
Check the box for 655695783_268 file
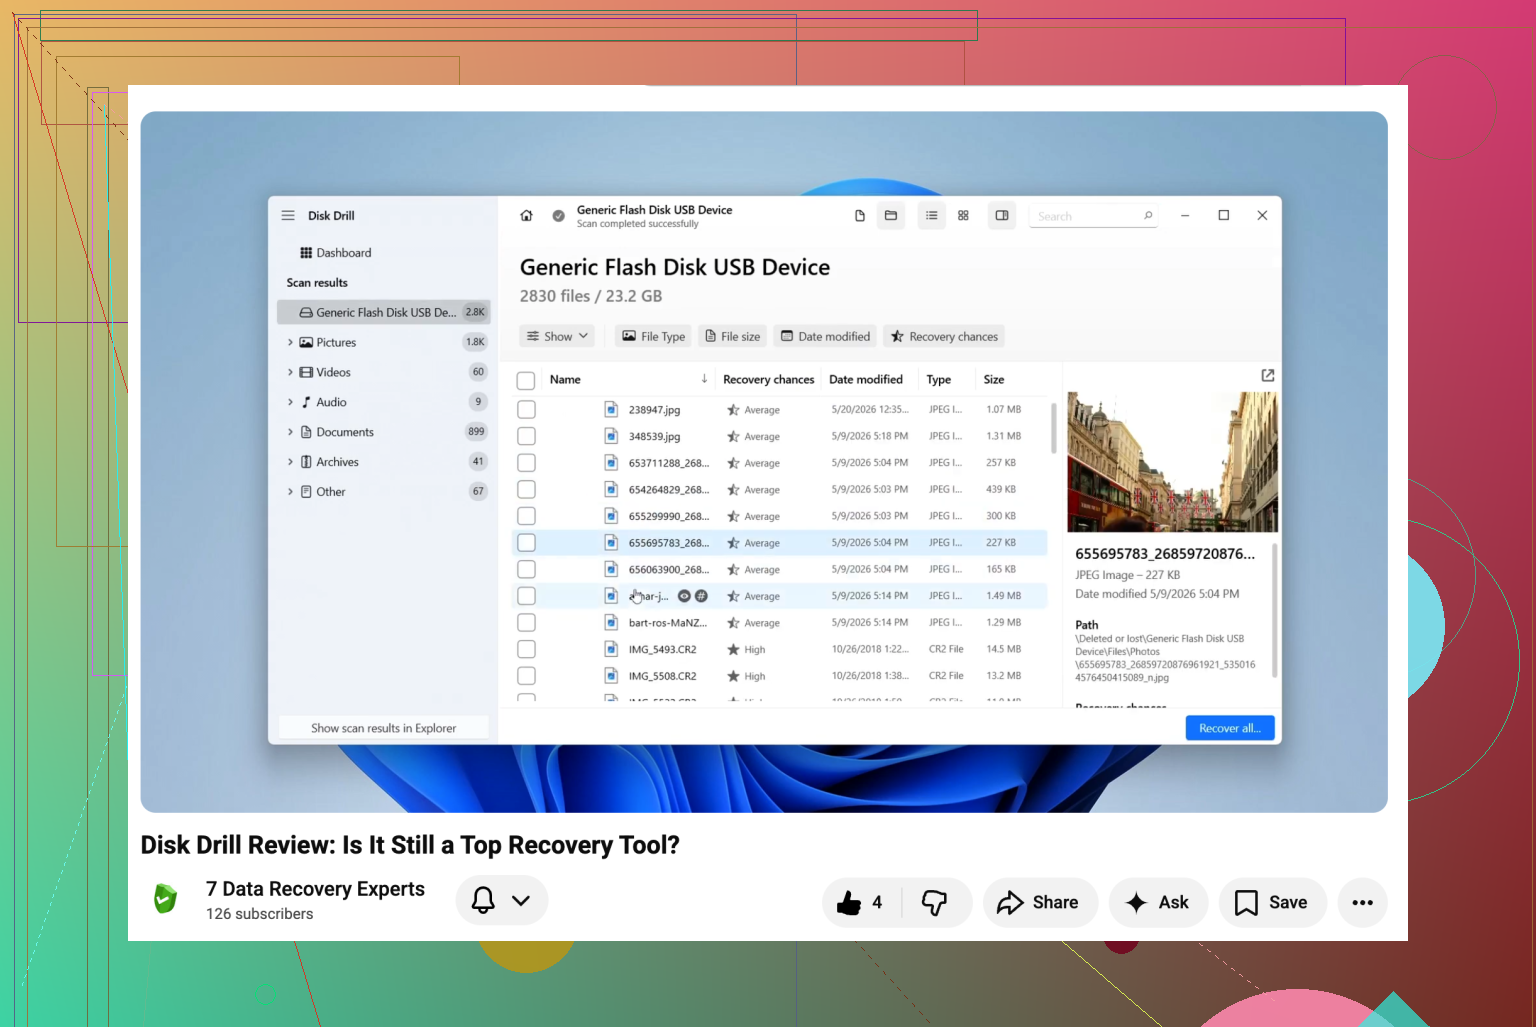point(526,543)
